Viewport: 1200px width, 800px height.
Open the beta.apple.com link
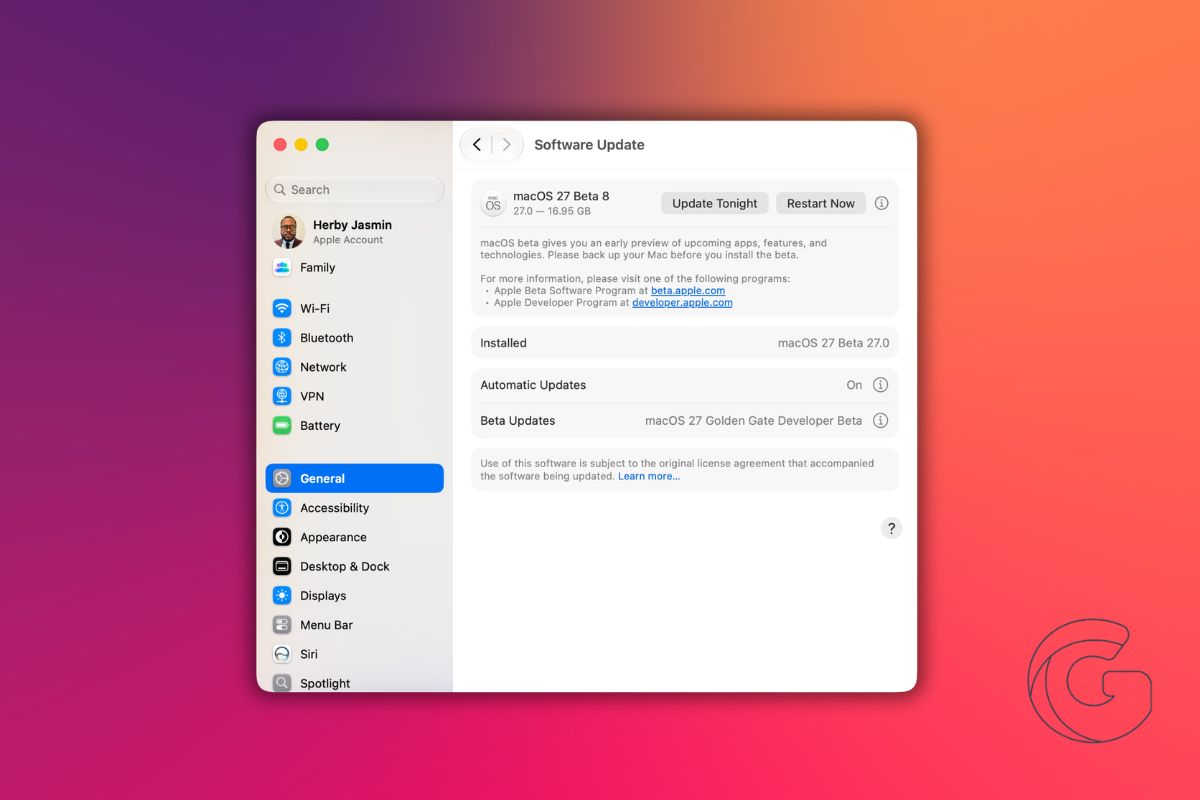point(688,291)
